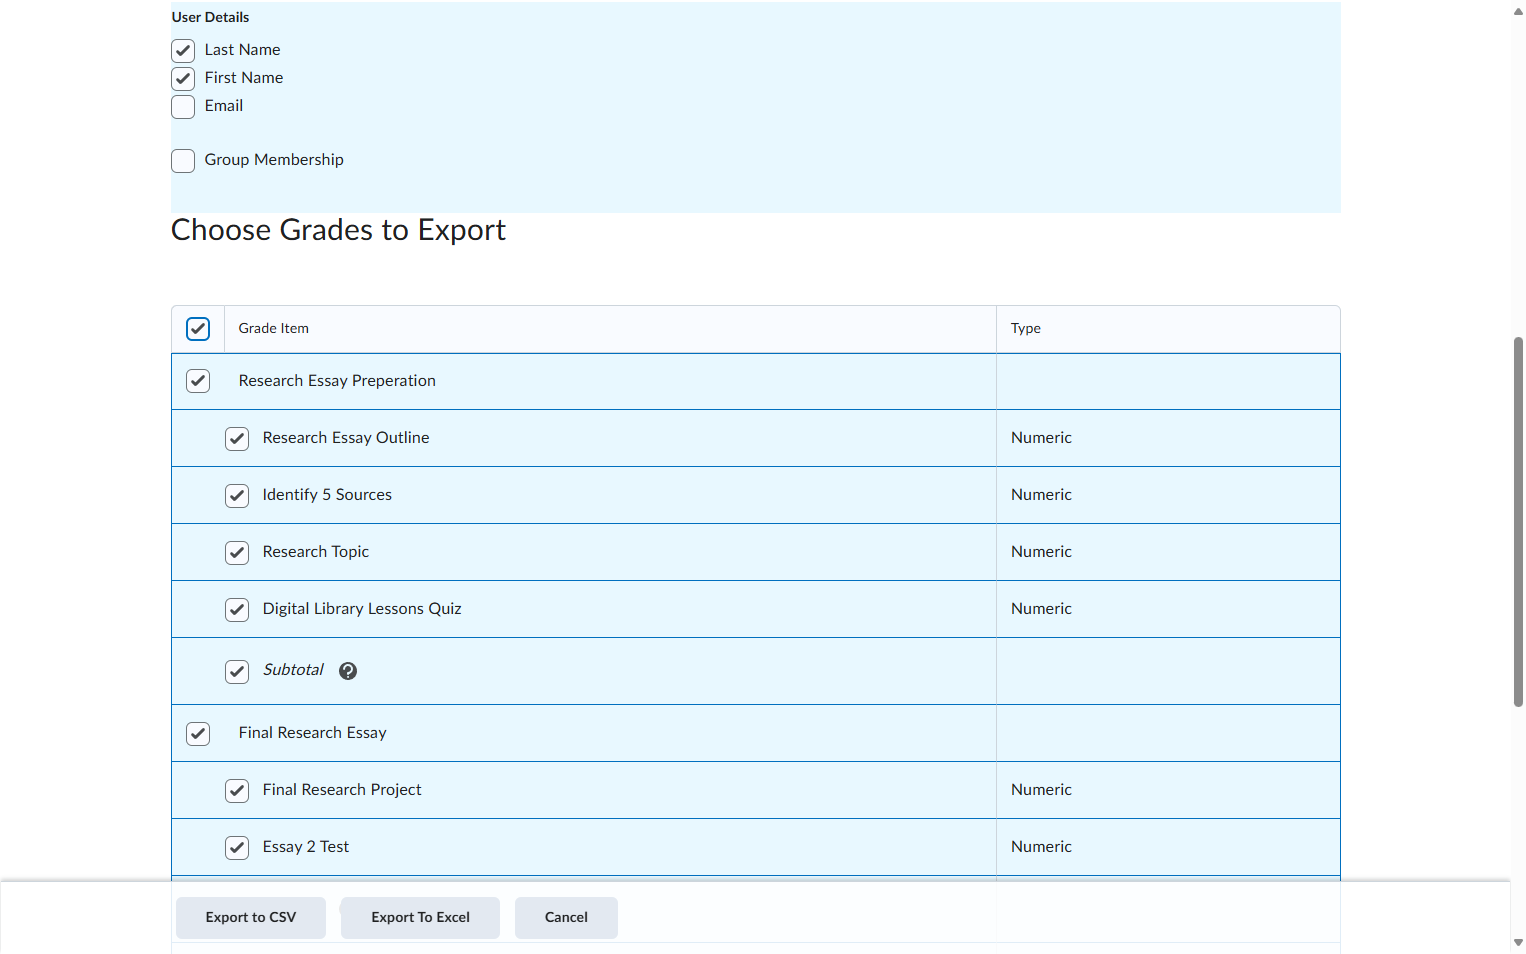Viewport: 1526px width, 954px height.
Task: Uncheck the First Name checkbox
Action: point(183,78)
